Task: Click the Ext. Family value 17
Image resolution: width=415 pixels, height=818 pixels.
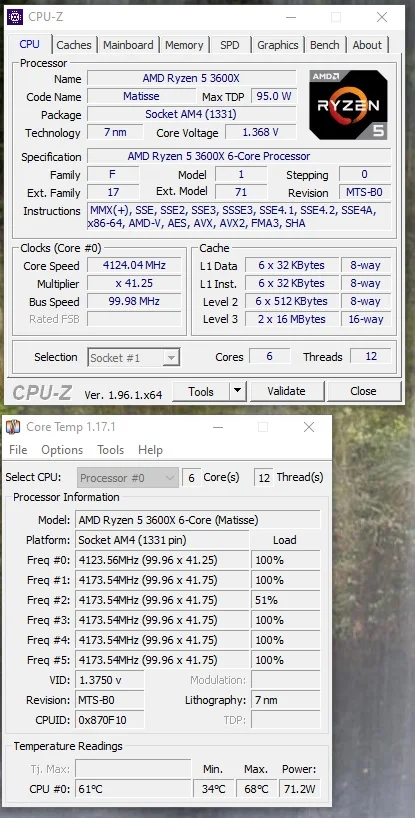Action: [113, 193]
